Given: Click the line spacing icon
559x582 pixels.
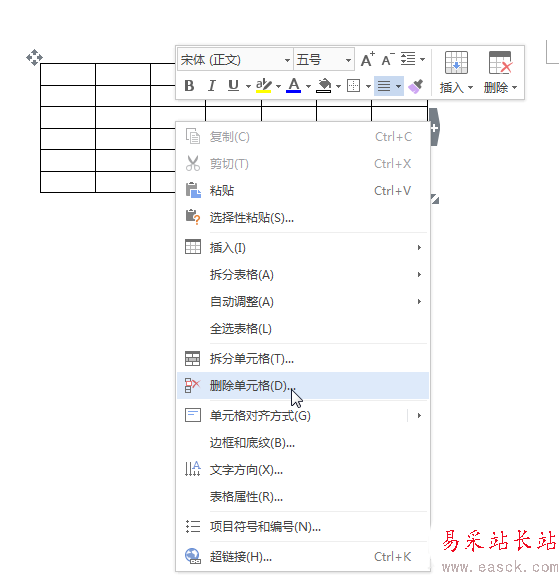Looking at the screenshot, I should click(x=408, y=59).
